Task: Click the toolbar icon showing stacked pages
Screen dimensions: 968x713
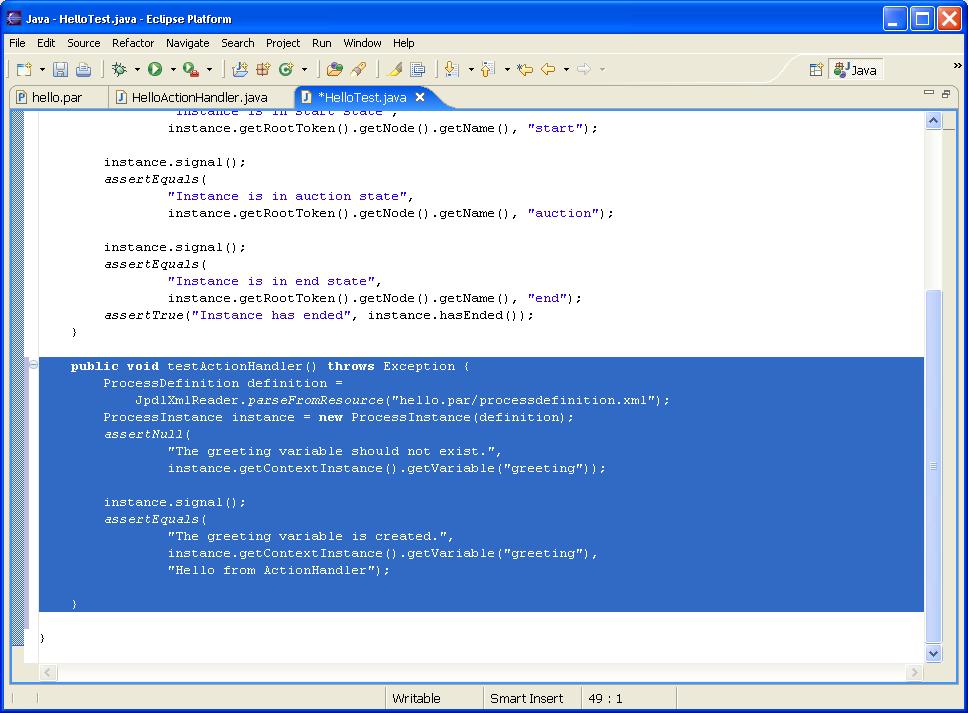Action: click(418, 69)
